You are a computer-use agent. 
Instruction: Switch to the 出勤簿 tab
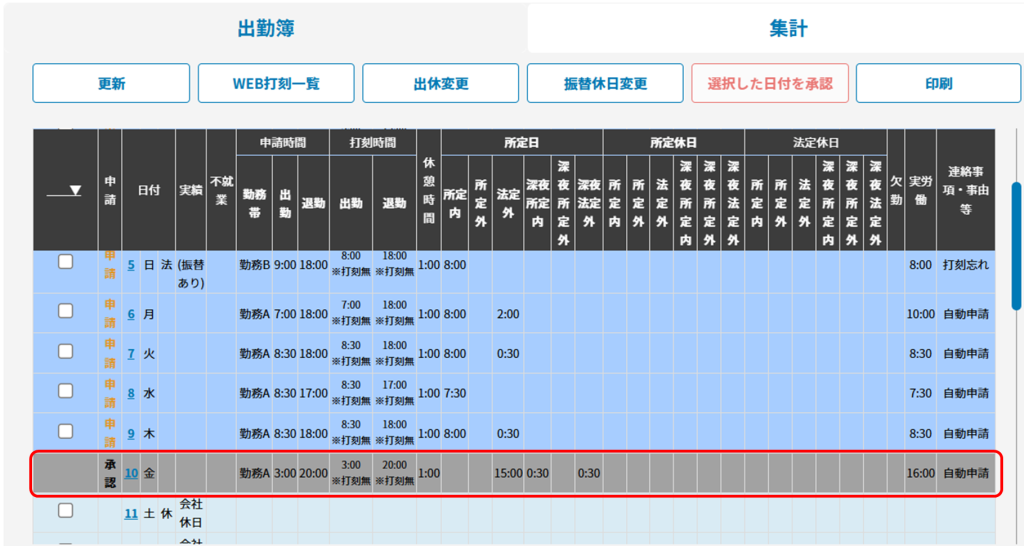265,29
